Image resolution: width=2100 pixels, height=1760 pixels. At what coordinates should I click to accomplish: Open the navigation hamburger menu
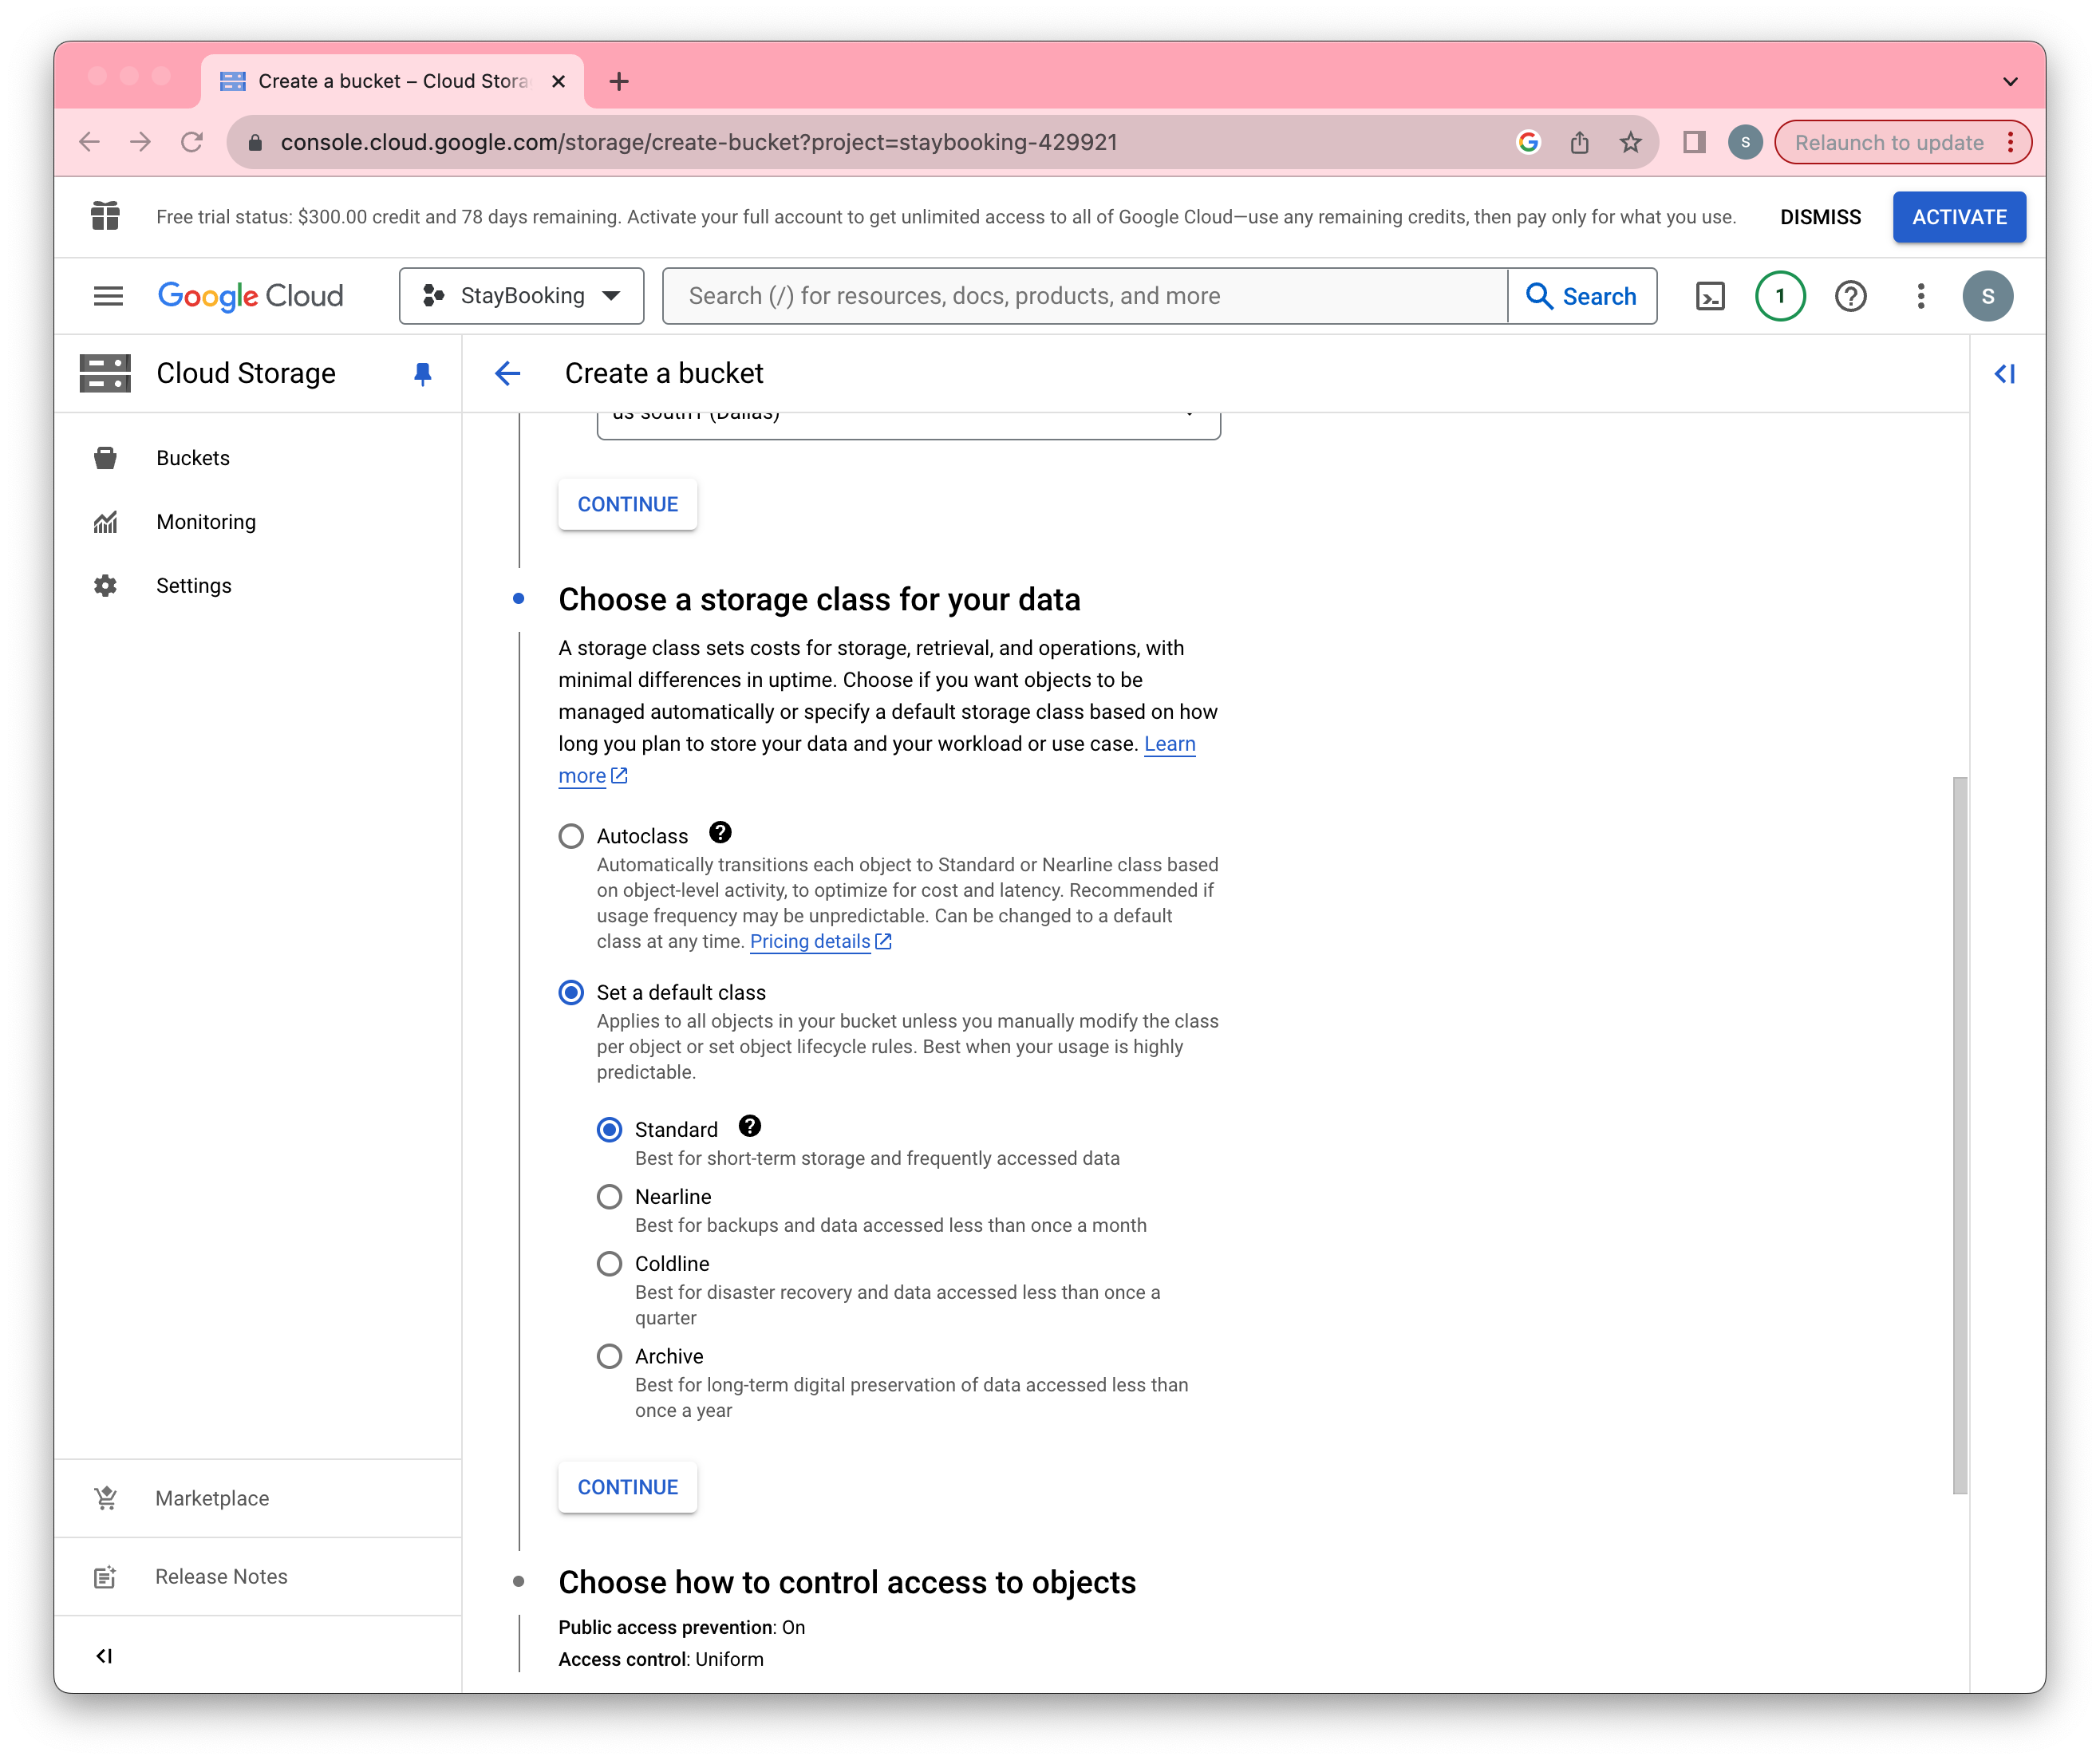[108, 295]
